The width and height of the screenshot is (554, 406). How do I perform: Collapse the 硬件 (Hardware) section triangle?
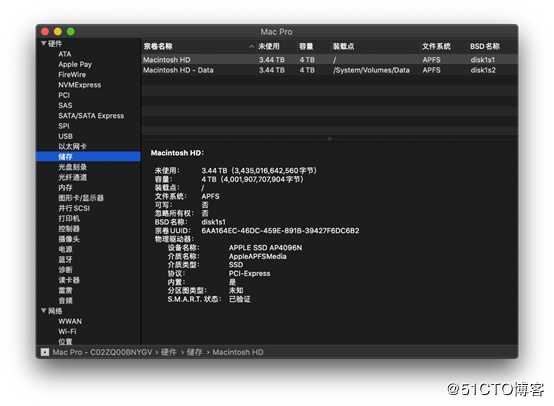(43, 43)
